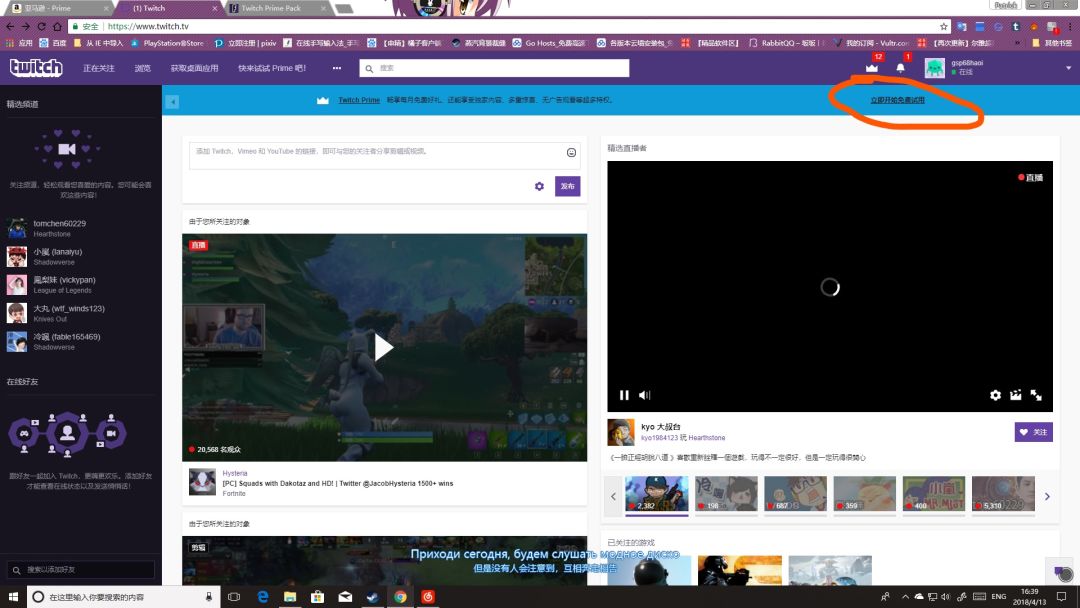Viewport: 1080px width, 608px height.
Task: Open PlayStation Store bookmark
Action: (x=168, y=43)
